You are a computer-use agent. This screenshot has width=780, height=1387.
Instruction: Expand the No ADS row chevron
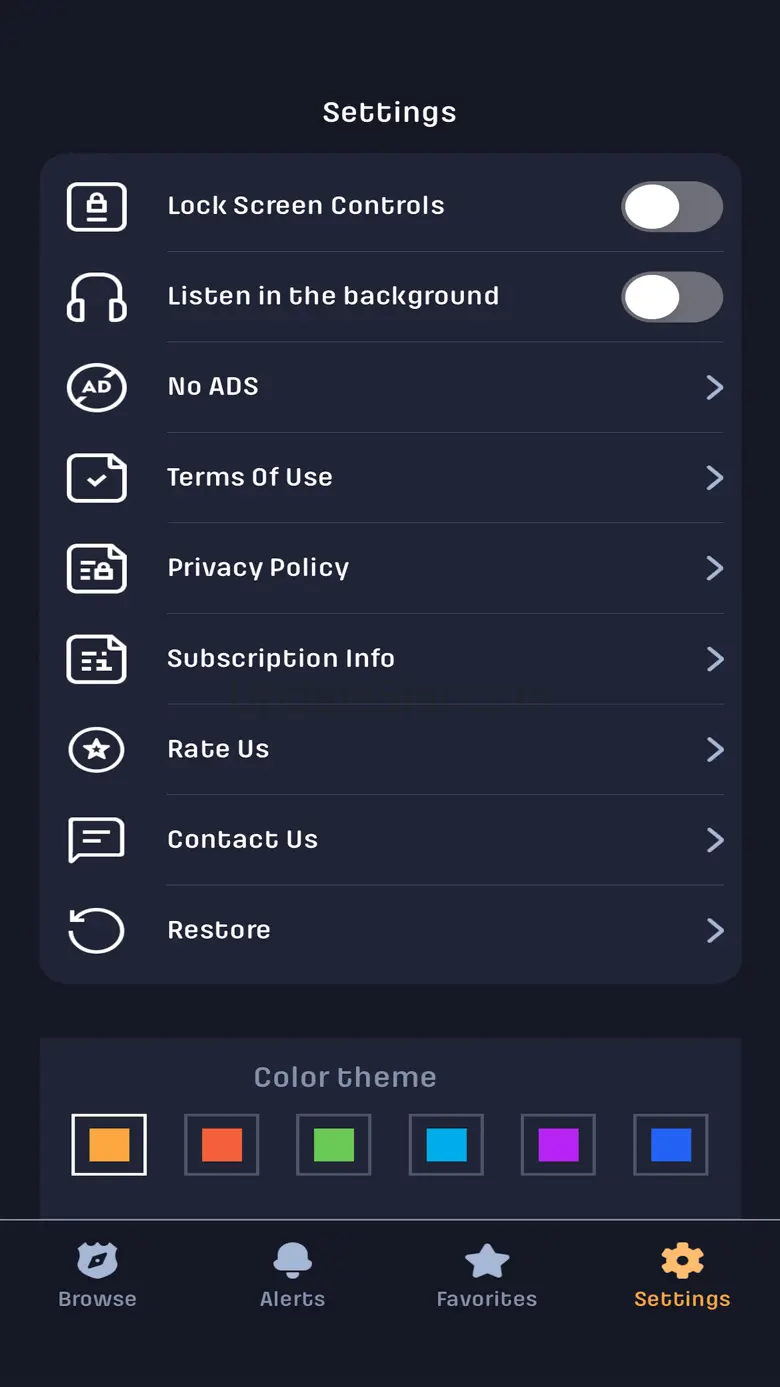pyautogui.click(x=714, y=387)
